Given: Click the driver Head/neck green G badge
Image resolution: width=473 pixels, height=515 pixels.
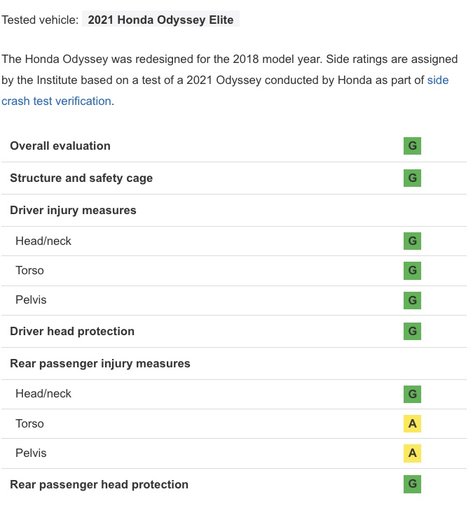Looking at the screenshot, I should click(412, 241).
